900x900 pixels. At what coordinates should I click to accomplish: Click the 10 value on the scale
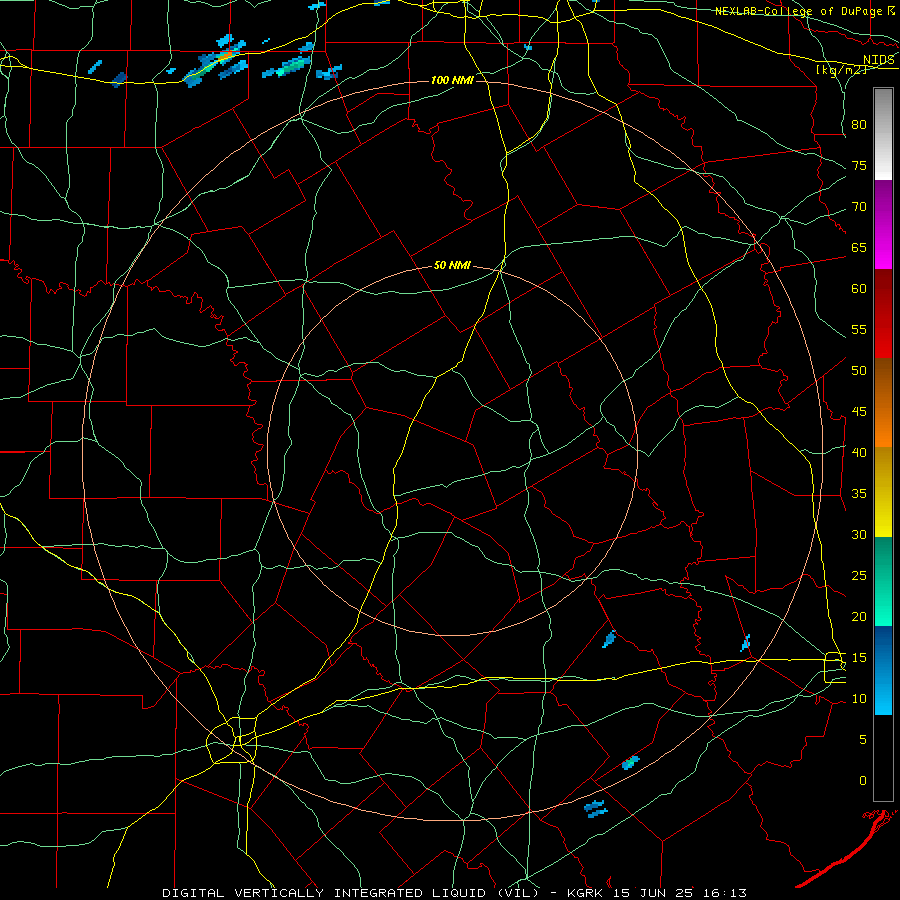(859, 699)
